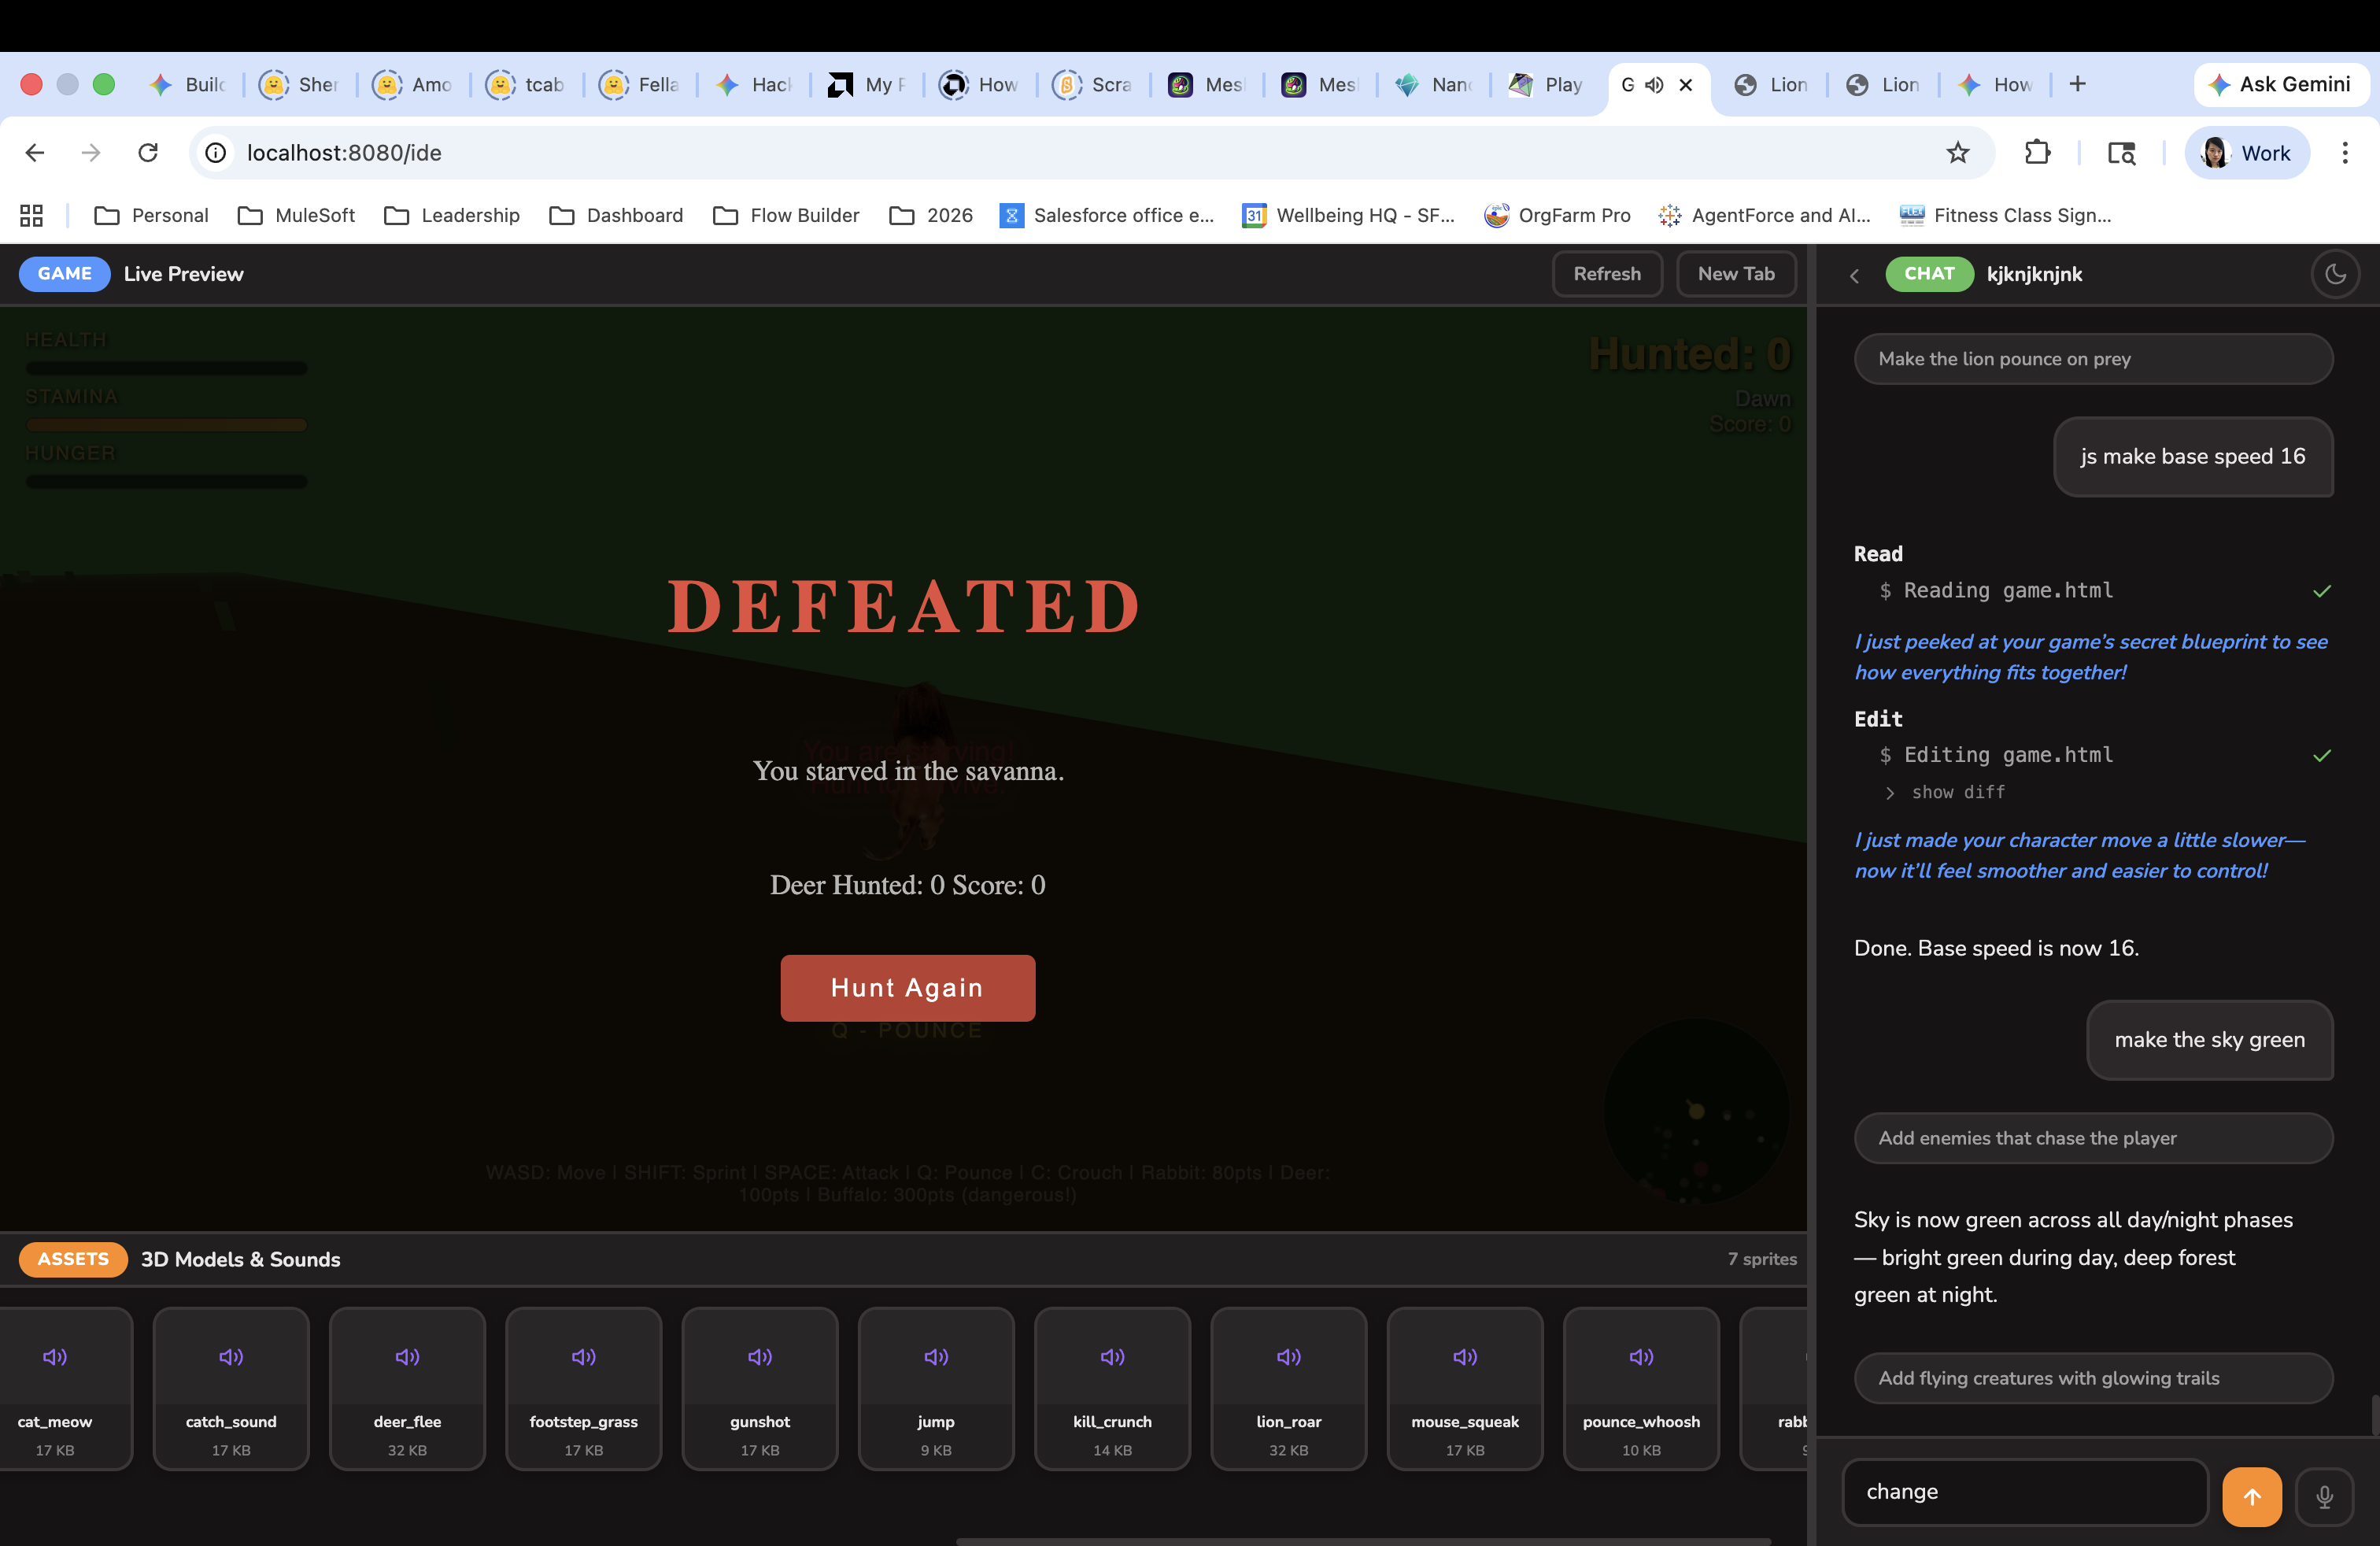Image resolution: width=2380 pixels, height=1546 pixels.
Task: Bookmark page with star icon
Action: (1957, 153)
